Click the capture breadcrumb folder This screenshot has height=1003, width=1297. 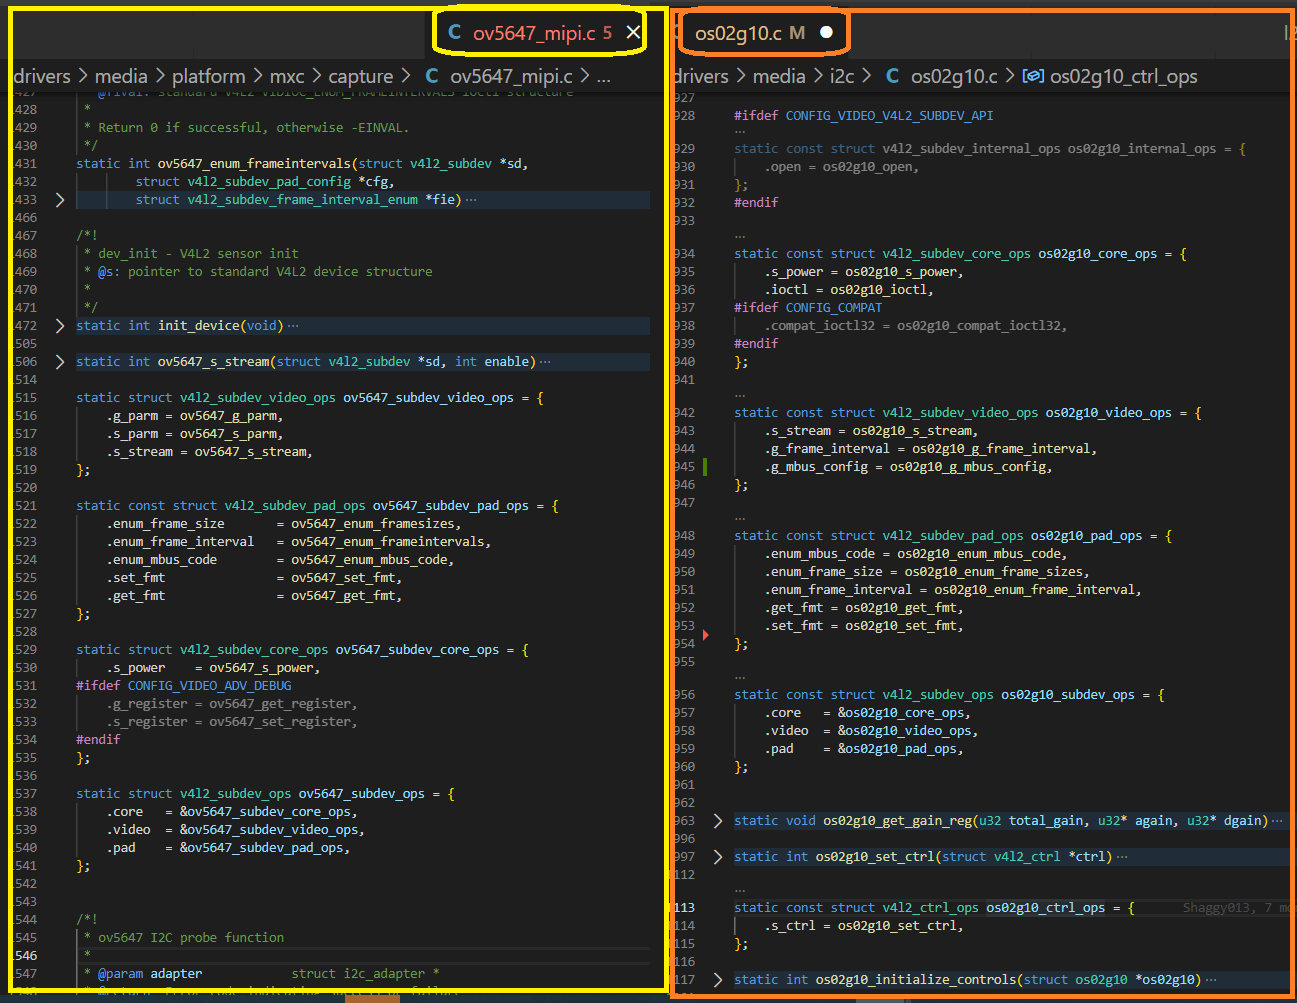point(360,76)
